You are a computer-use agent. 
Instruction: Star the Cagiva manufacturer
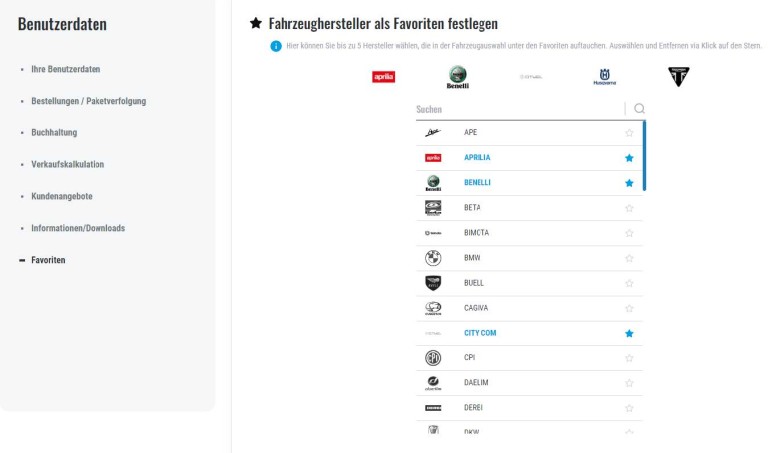(x=629, y=308)
